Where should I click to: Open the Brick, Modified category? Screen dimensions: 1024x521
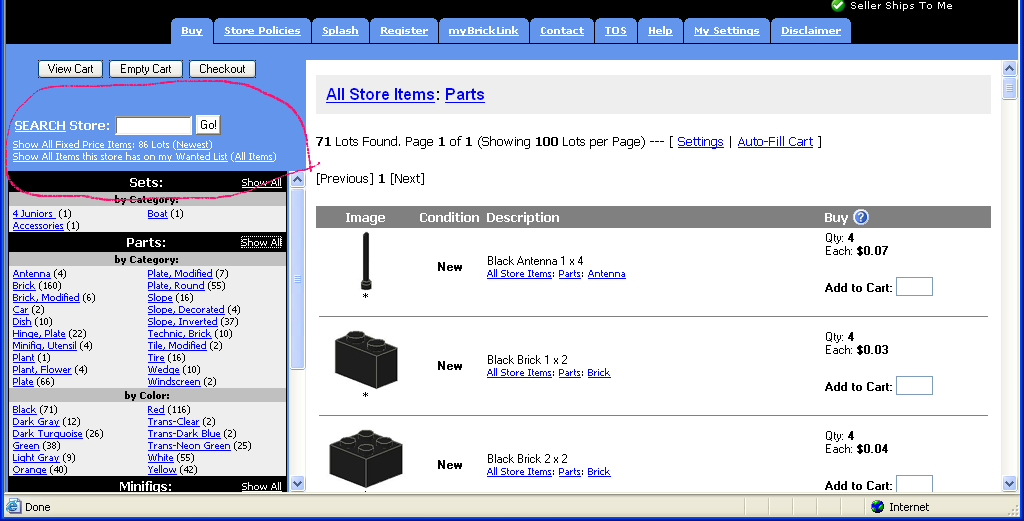coord(46,298)
